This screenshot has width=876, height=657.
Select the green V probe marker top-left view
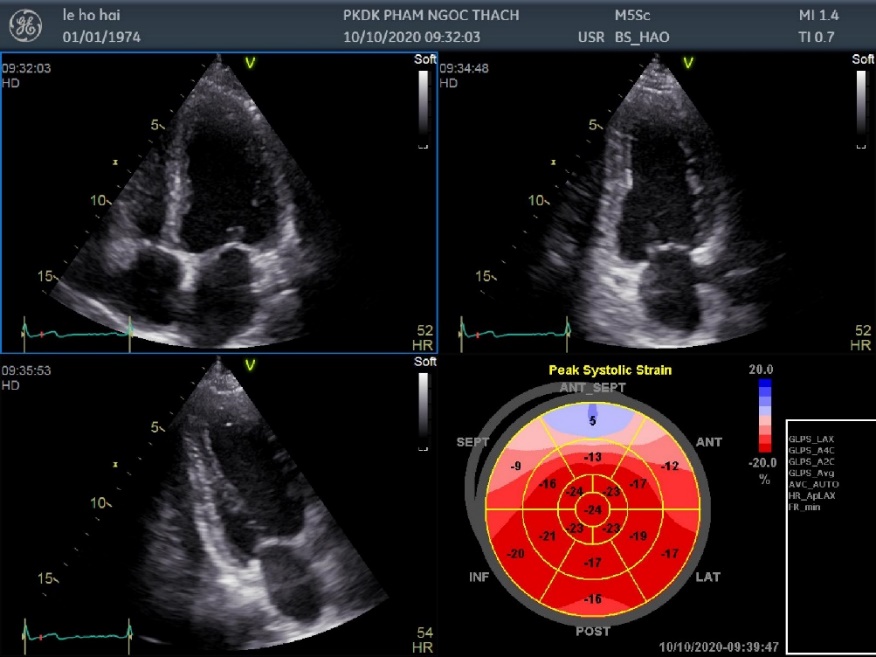[250, 63]
